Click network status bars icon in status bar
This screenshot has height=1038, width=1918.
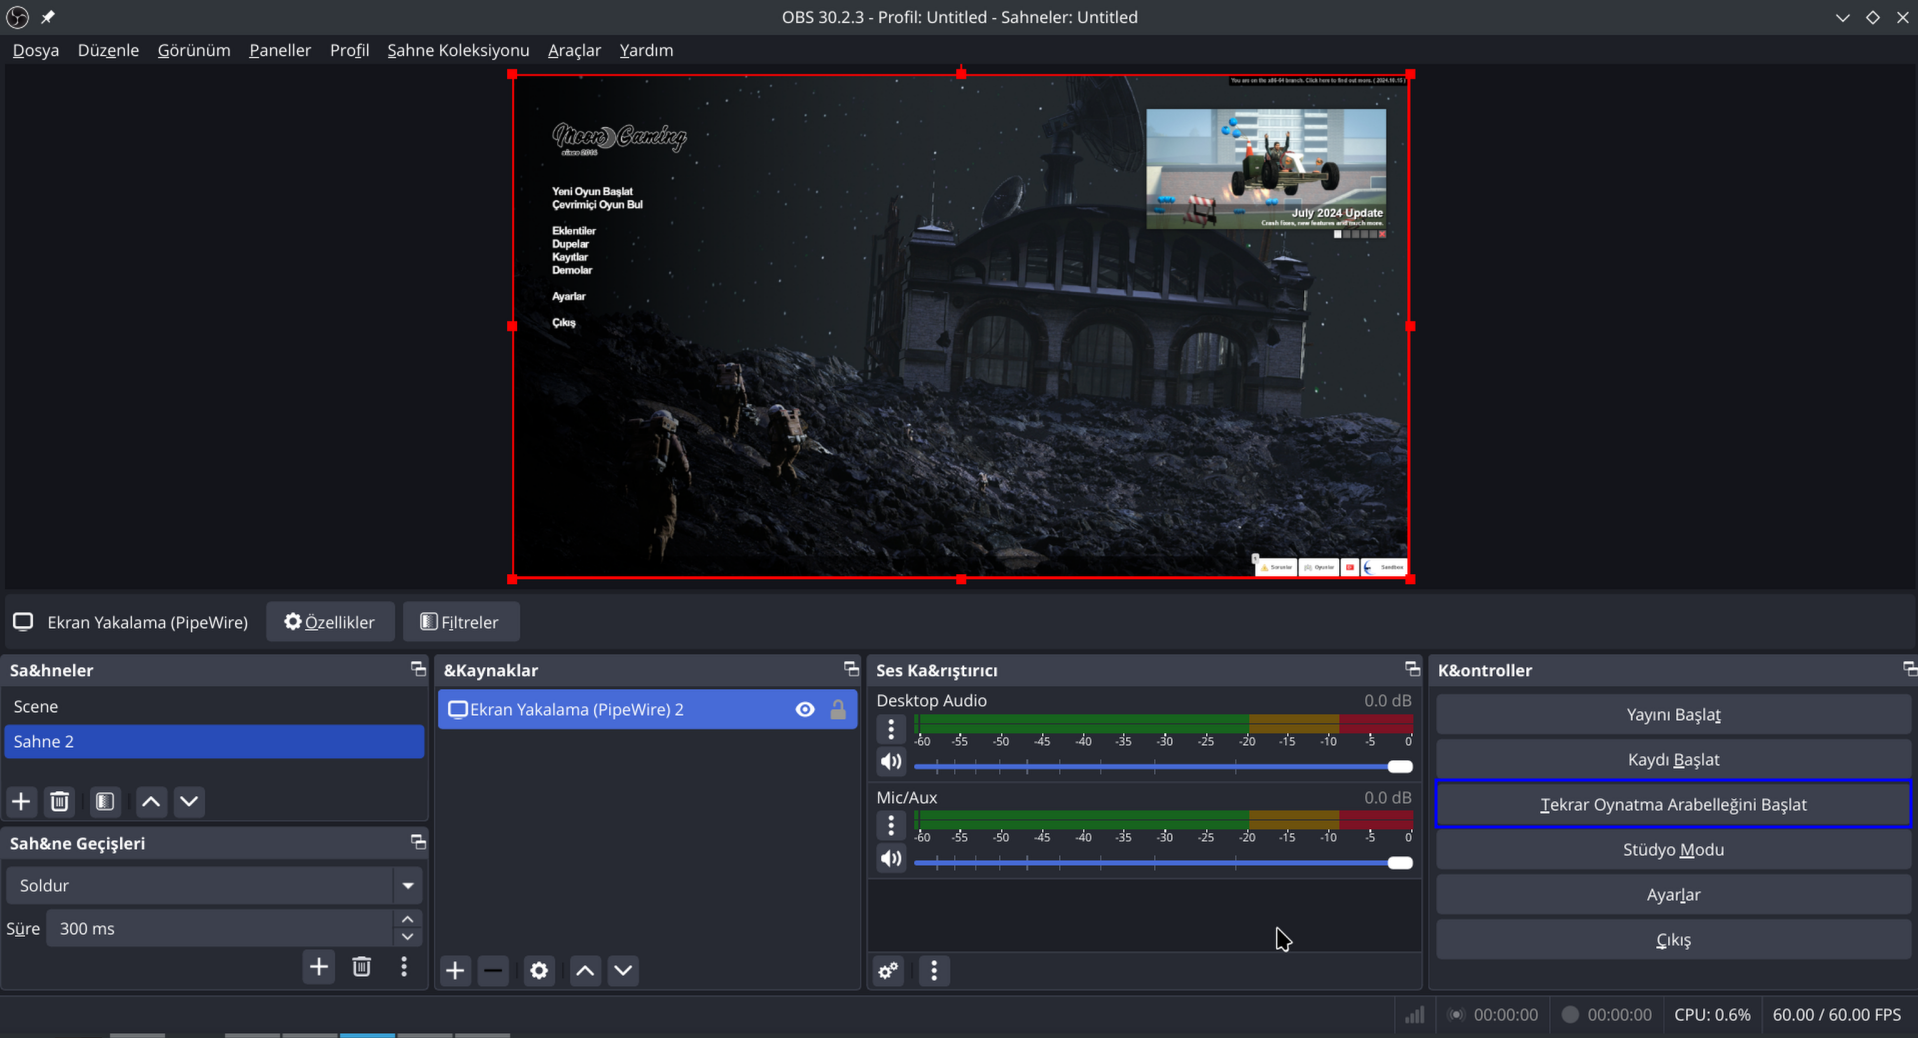(1414, 1015)
